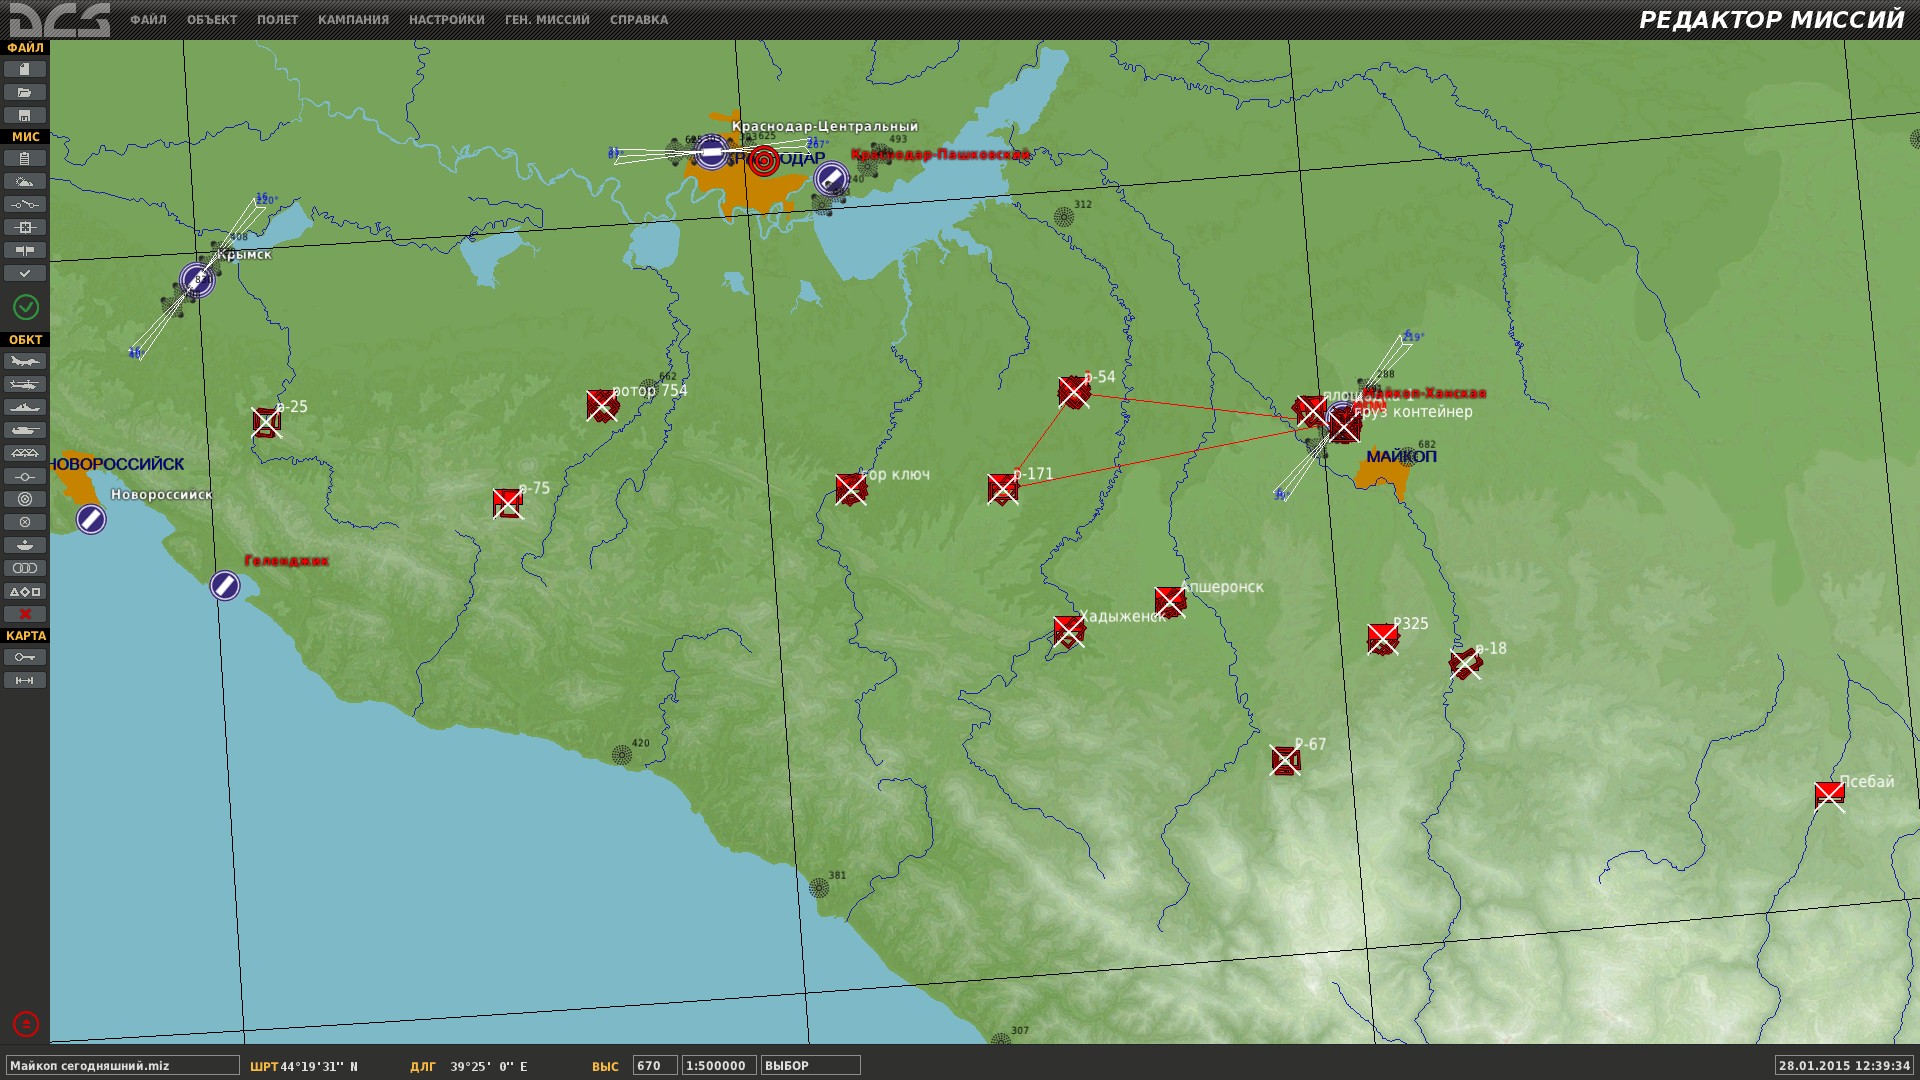Image resolution: width=1920 pixels, height=1080 pixels.
Task: Open the ФАЙЛ menu
Action: pyautogui.click(x=148, y=20)
